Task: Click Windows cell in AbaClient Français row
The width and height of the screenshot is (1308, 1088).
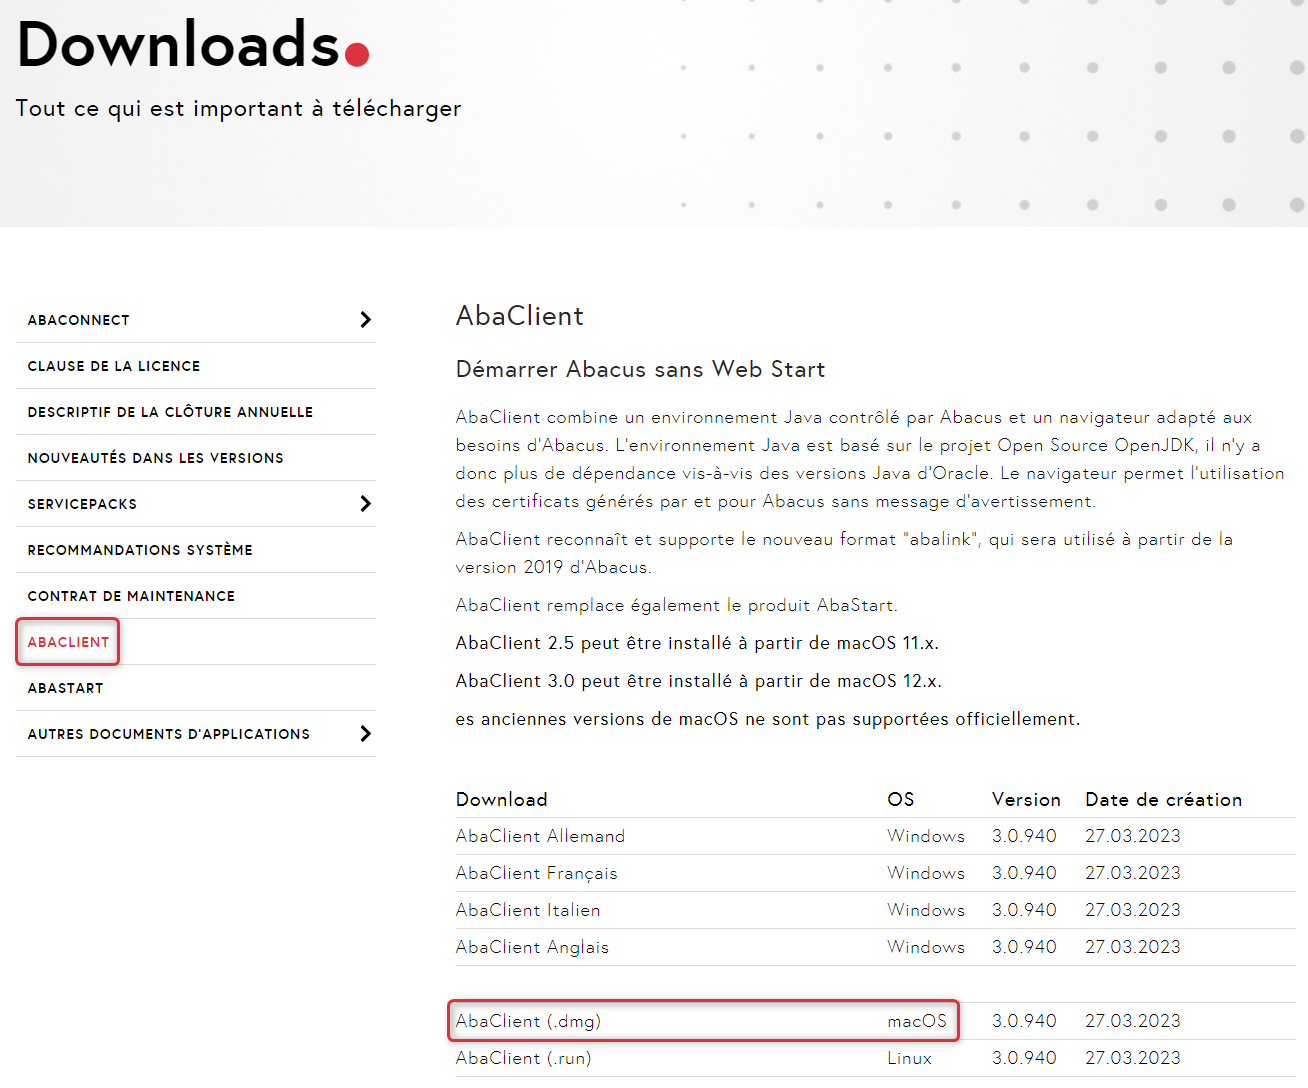Action: (x=926, y=873)
